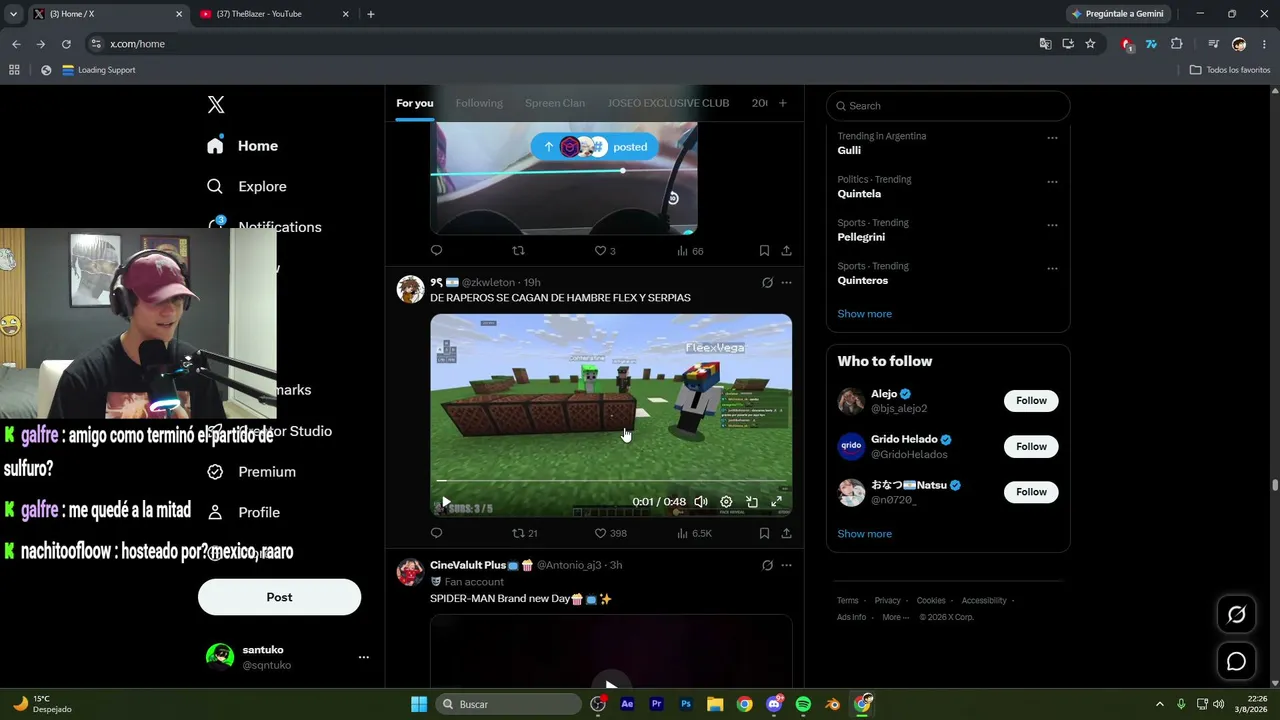Open Grok actions on CineValult Plus post

click(767, 565)
